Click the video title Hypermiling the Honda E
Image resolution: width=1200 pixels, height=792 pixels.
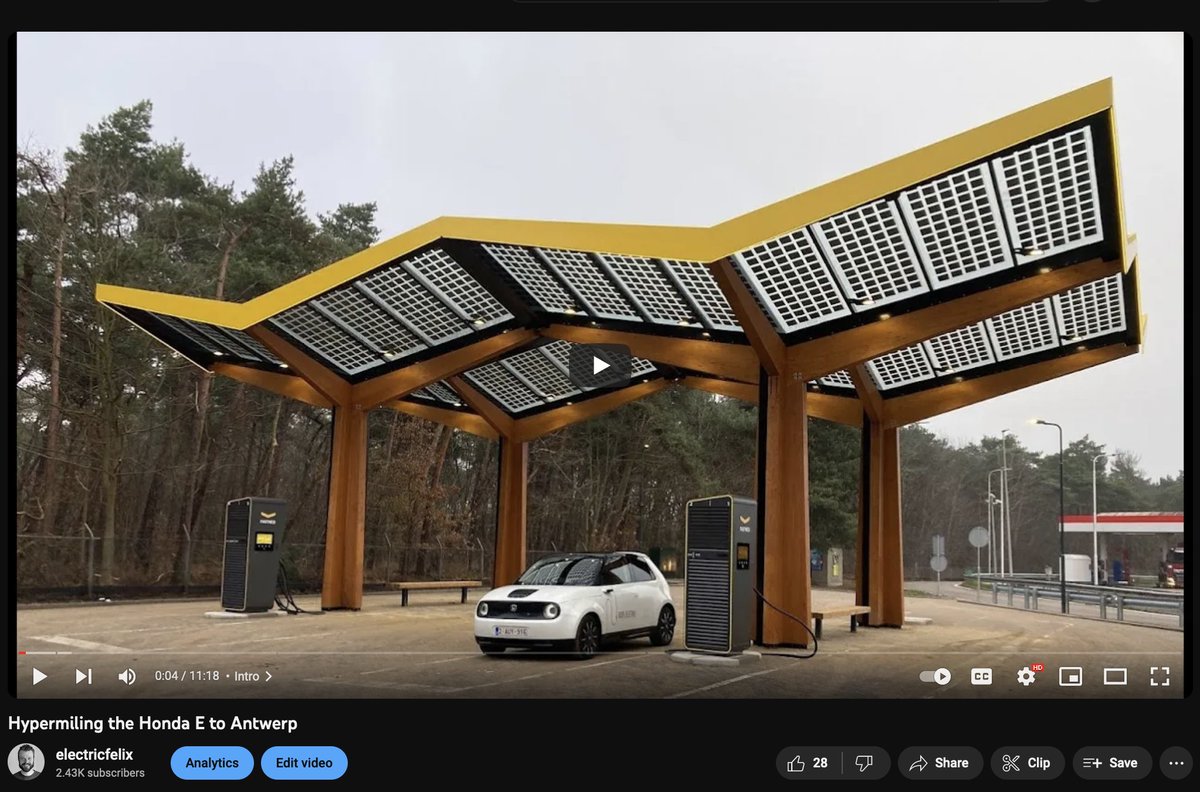[153, 723]
